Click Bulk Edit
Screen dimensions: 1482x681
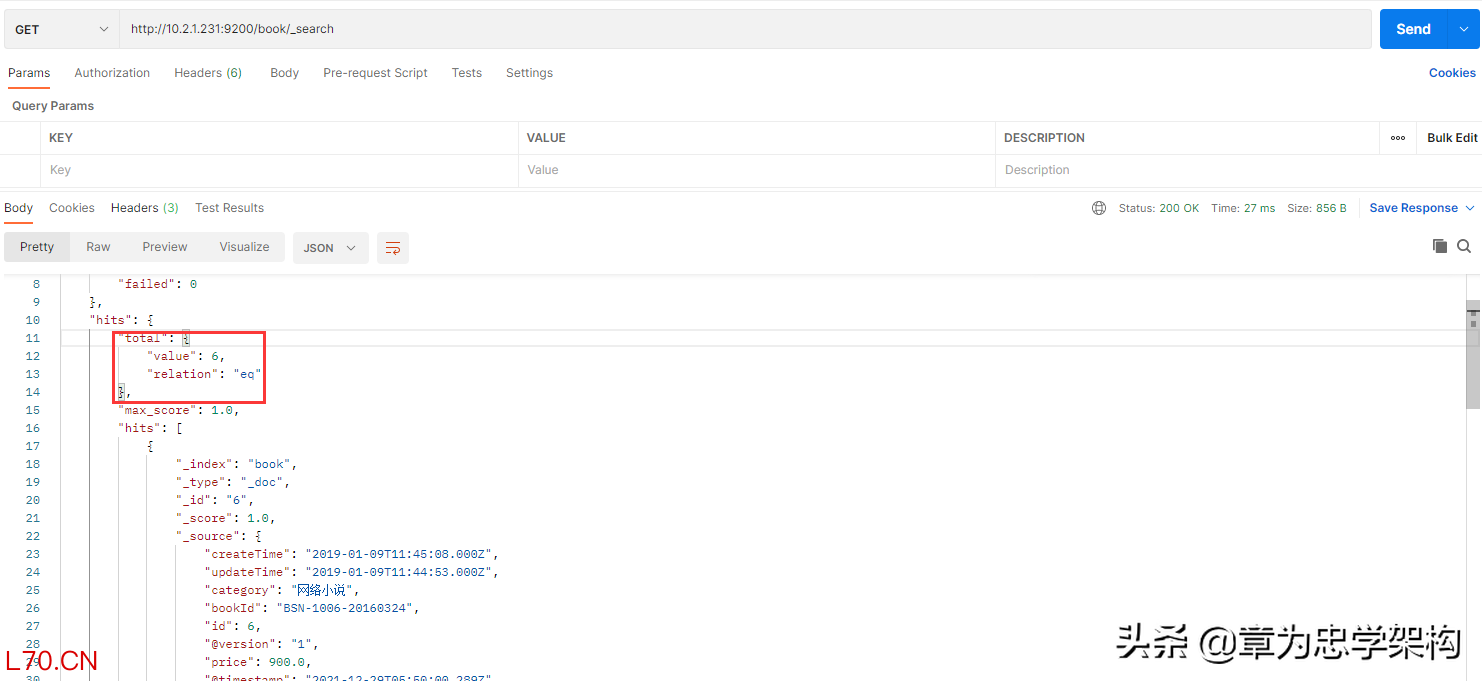(1452, 138)
